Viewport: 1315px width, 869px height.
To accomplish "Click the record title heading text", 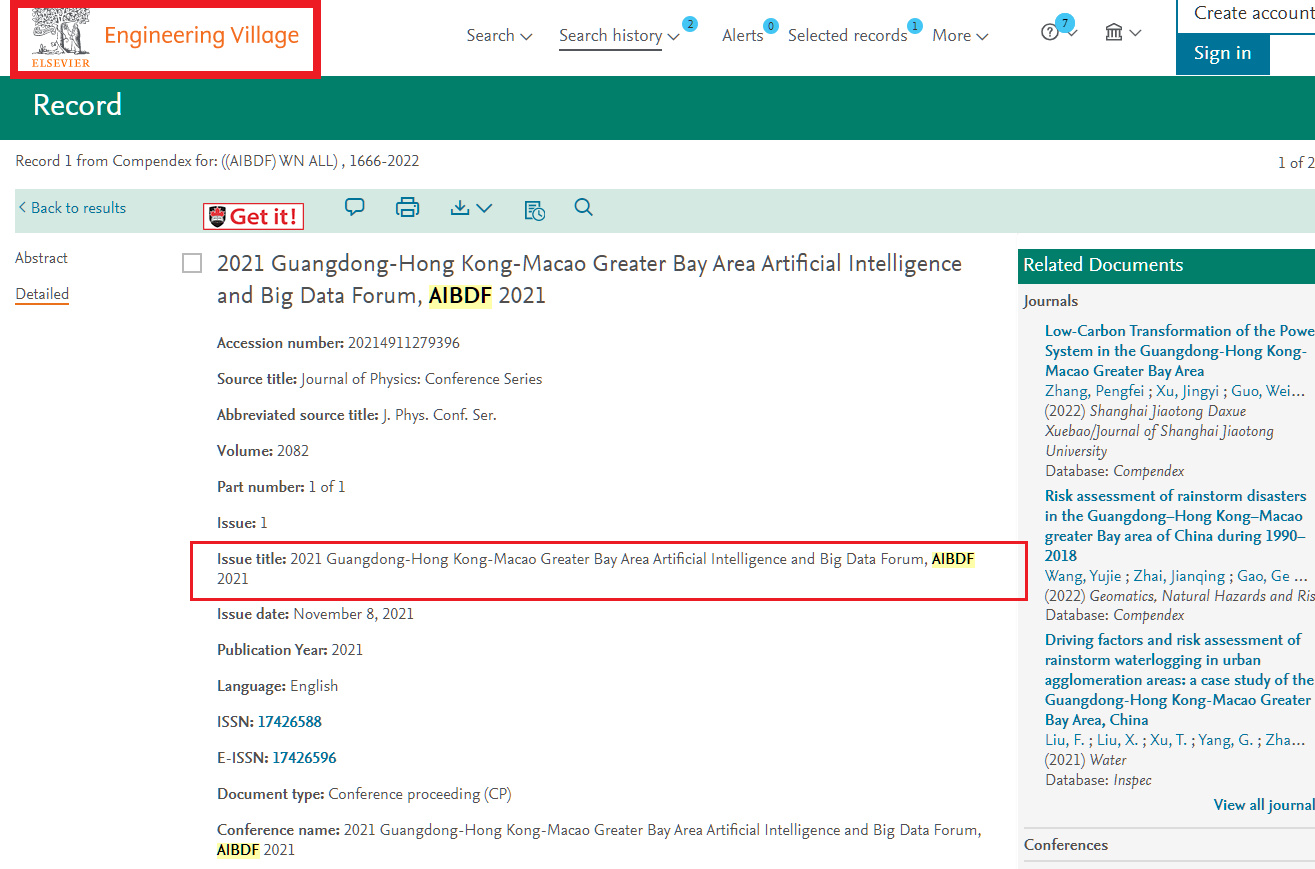I will click(589, 280).
